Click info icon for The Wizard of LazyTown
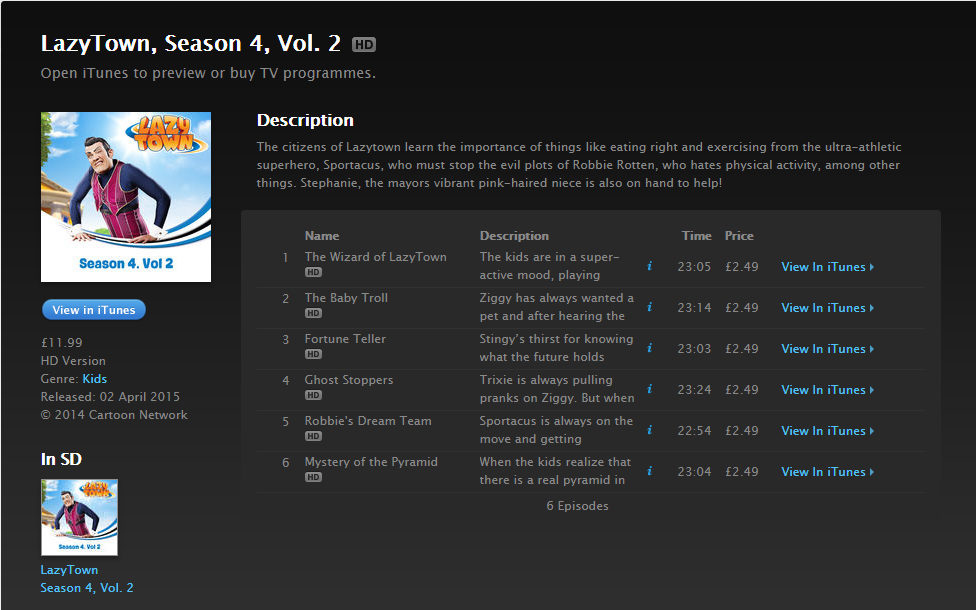 [649, 266]
